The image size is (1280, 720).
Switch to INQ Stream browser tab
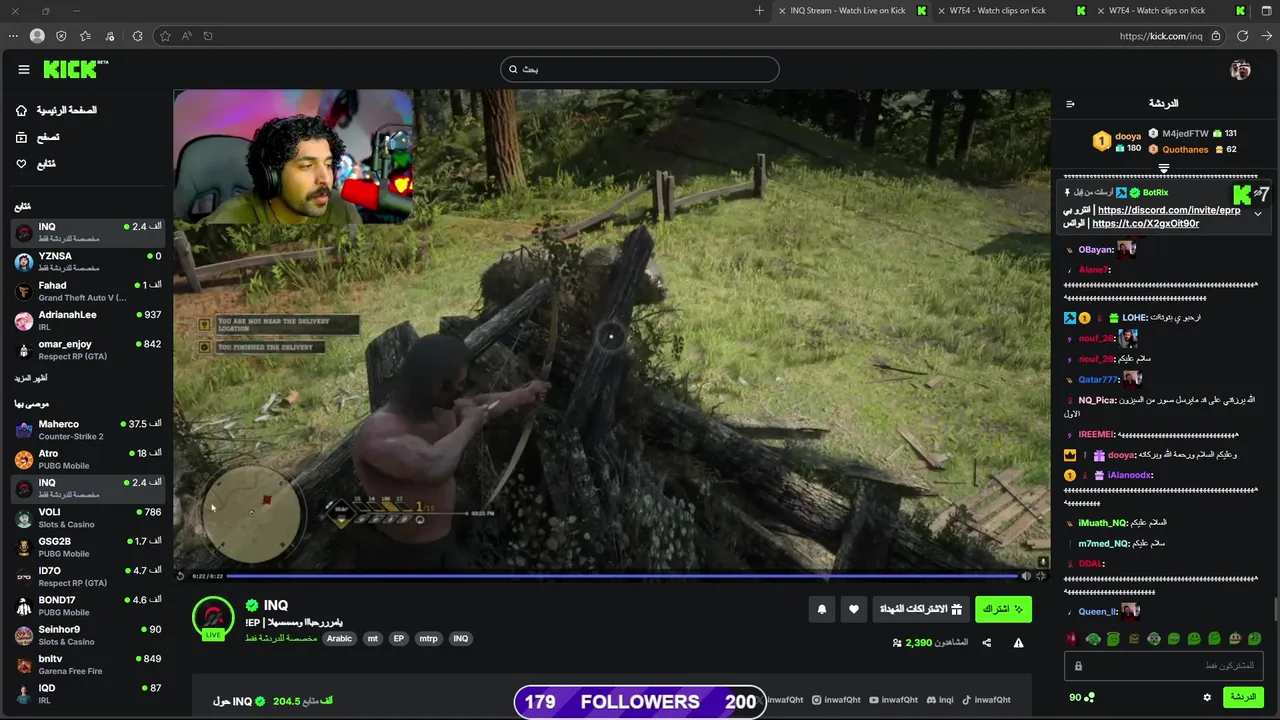[x=851, y=11]
